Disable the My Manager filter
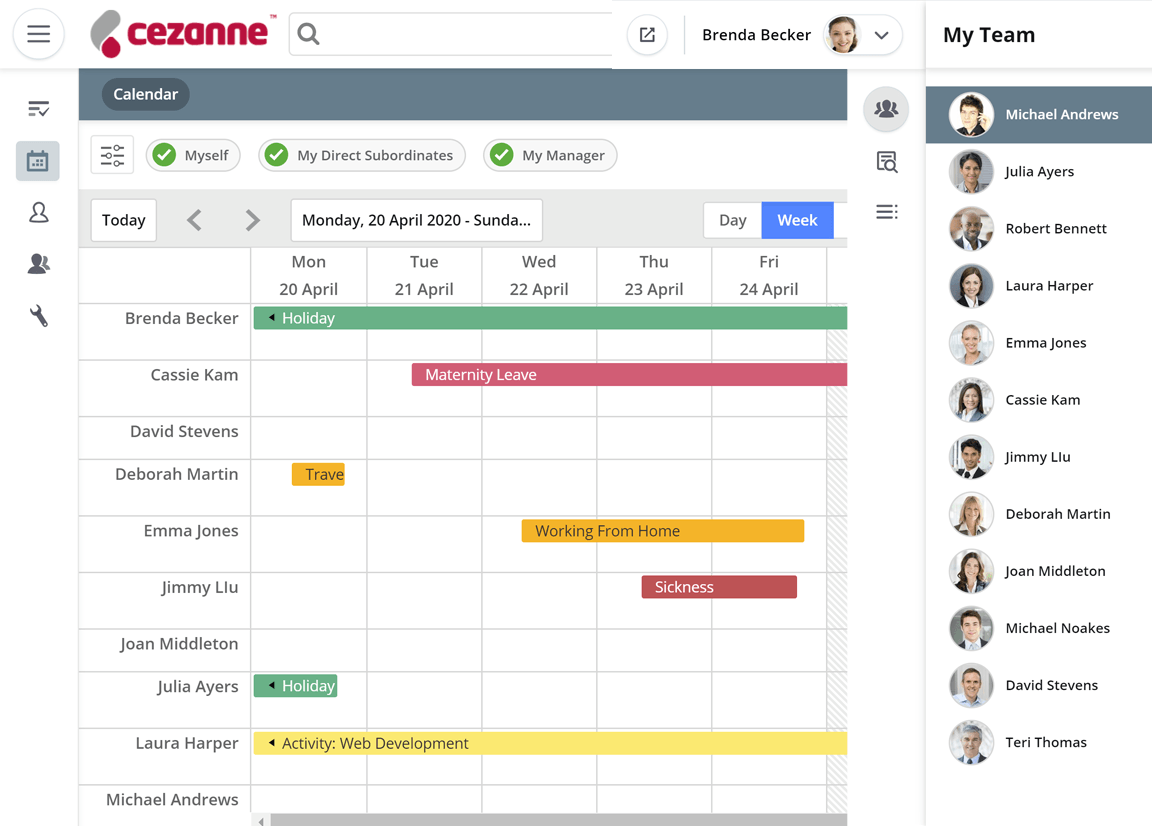This screenshot has width=1152, height=826. click(x=550, y=155)
